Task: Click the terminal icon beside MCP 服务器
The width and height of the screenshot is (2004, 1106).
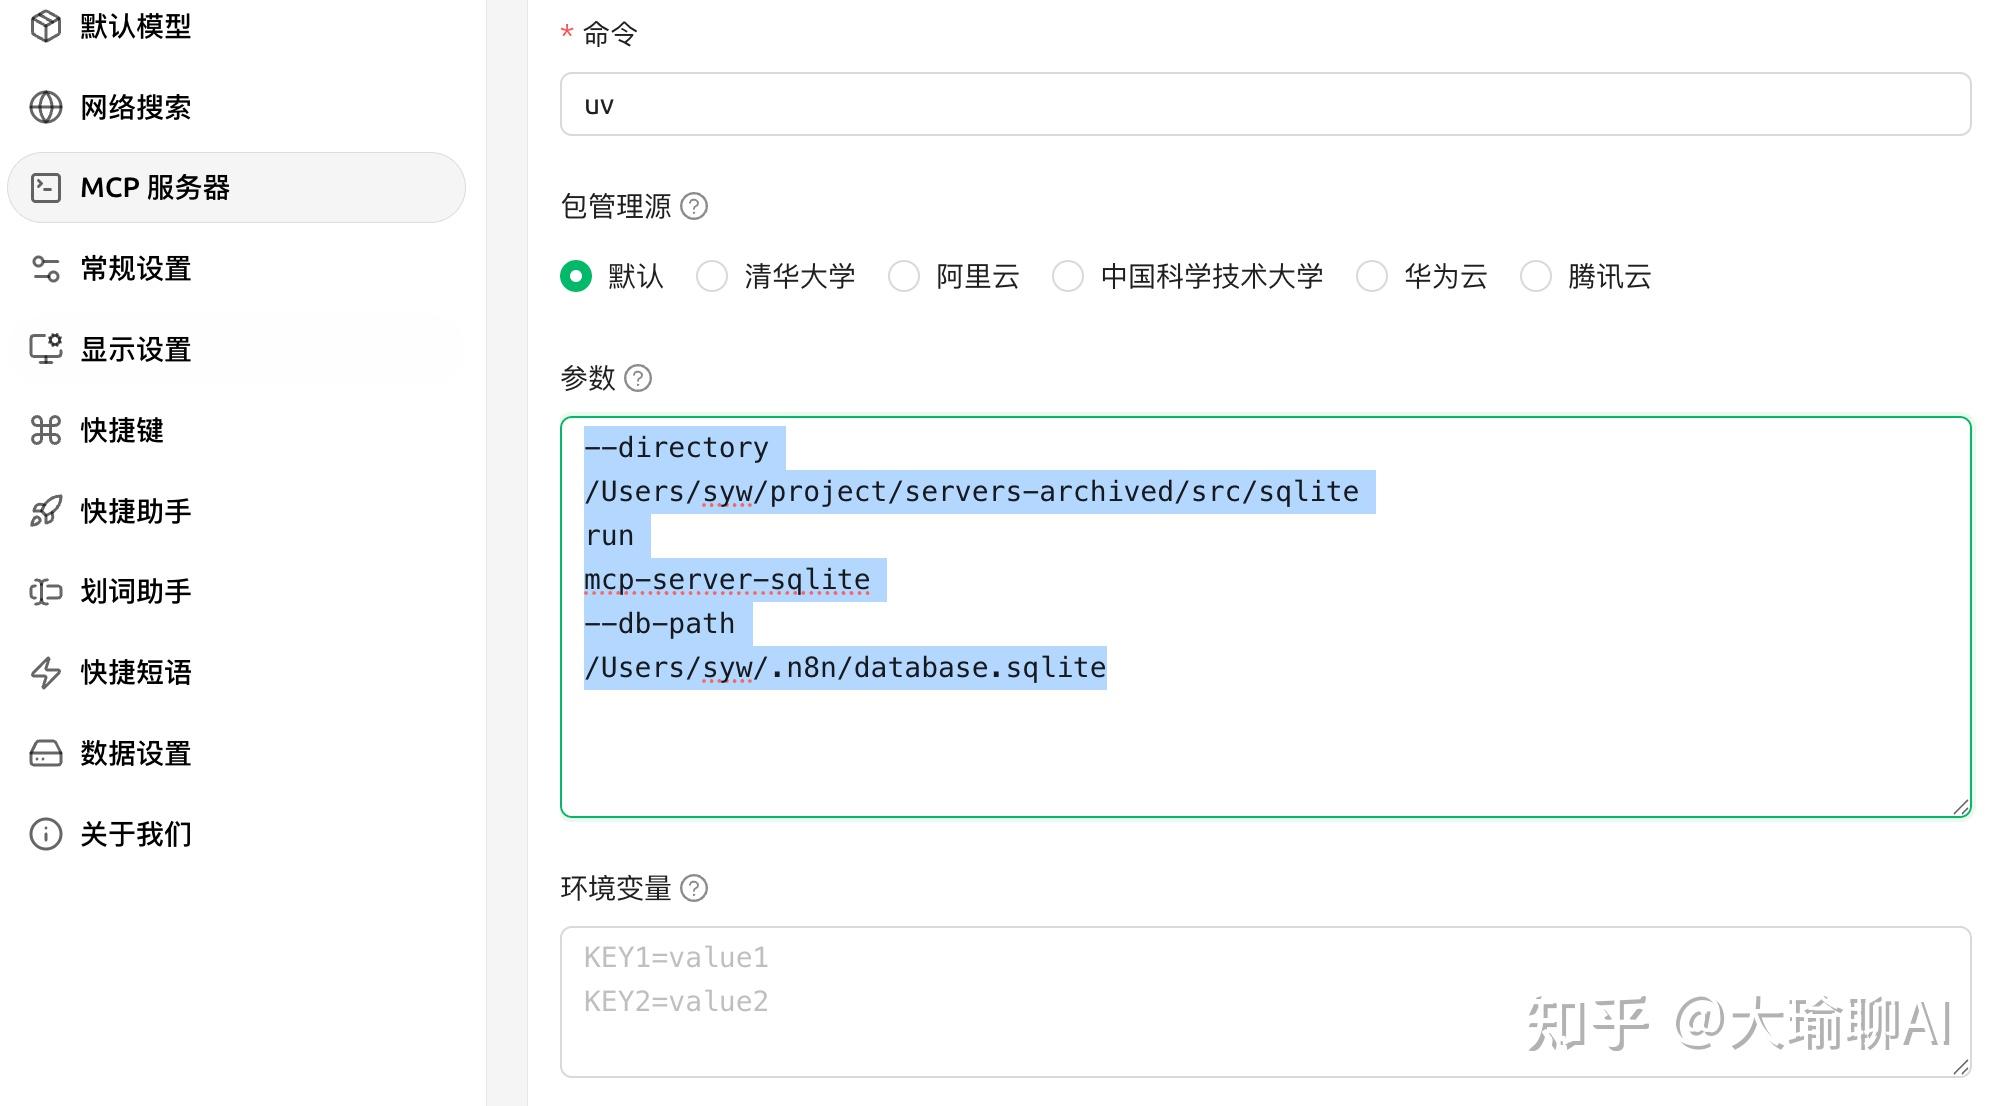Action: (46, 188)
